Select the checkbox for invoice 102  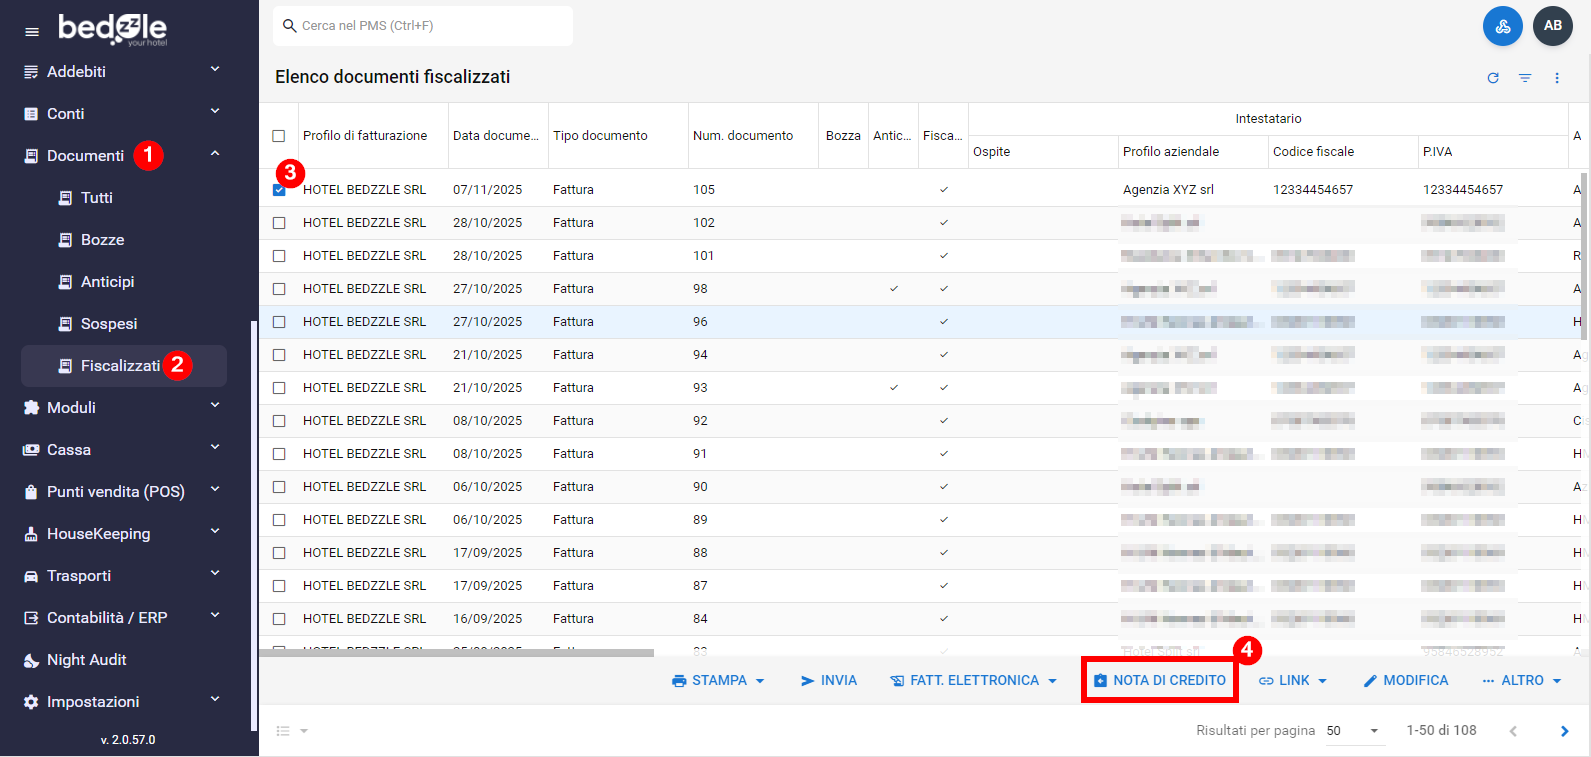pyautogui.click(x=279, y=223)
